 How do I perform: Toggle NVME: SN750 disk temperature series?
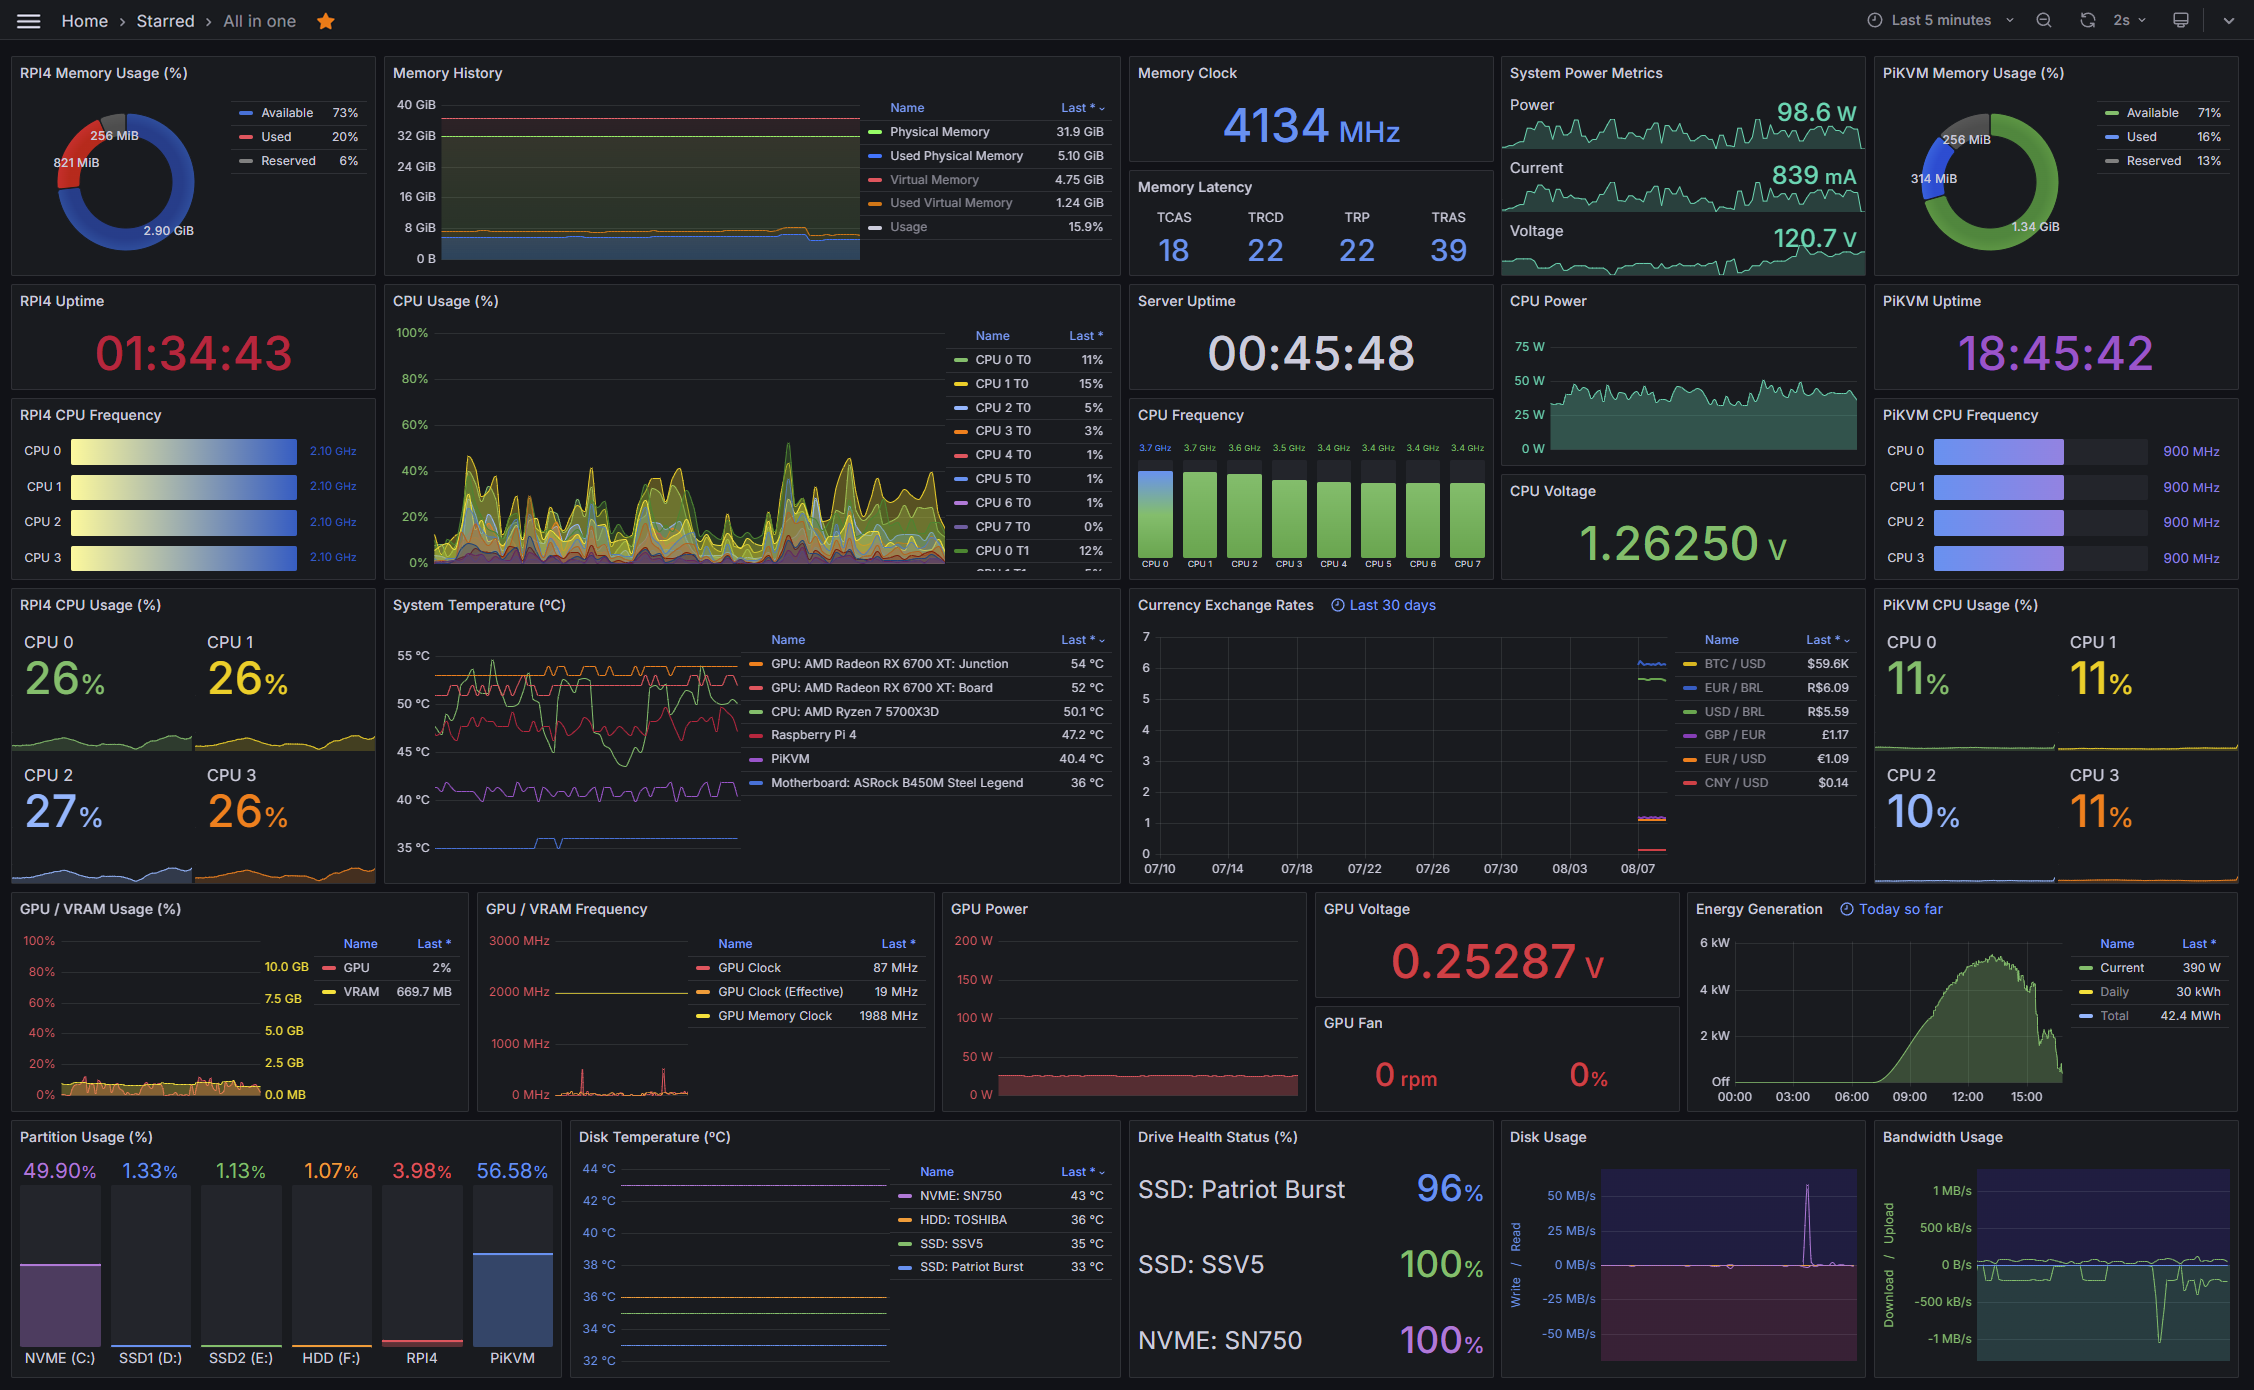coord(960,1196)
